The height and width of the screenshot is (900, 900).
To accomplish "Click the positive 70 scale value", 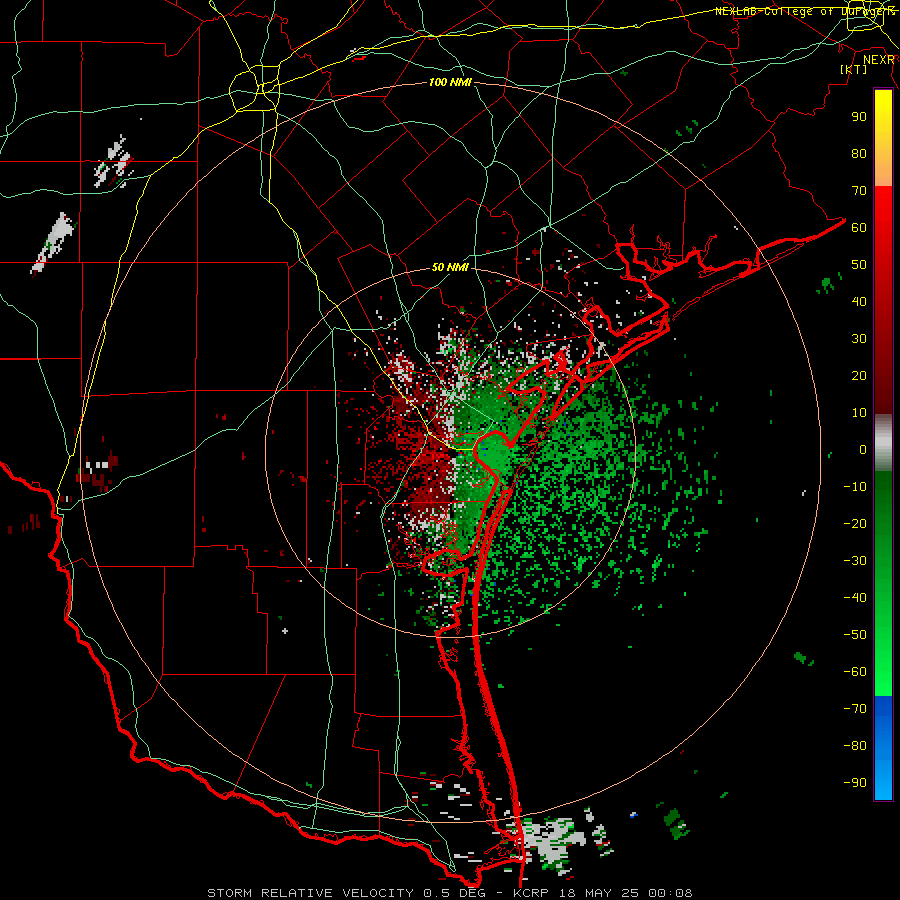I will 859,191.
